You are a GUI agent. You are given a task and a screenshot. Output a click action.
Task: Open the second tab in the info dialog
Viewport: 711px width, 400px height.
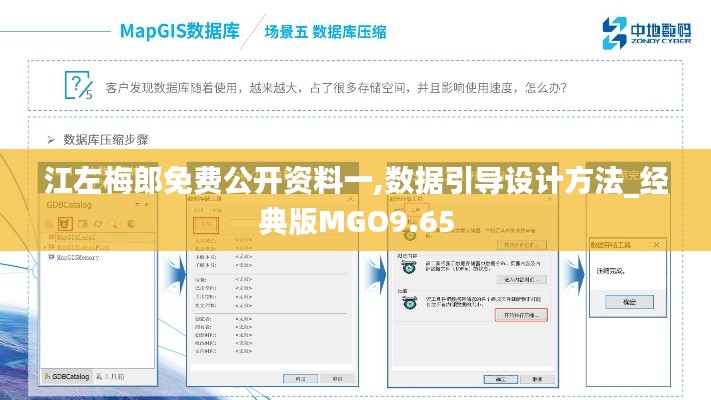(x=217, y=210)
